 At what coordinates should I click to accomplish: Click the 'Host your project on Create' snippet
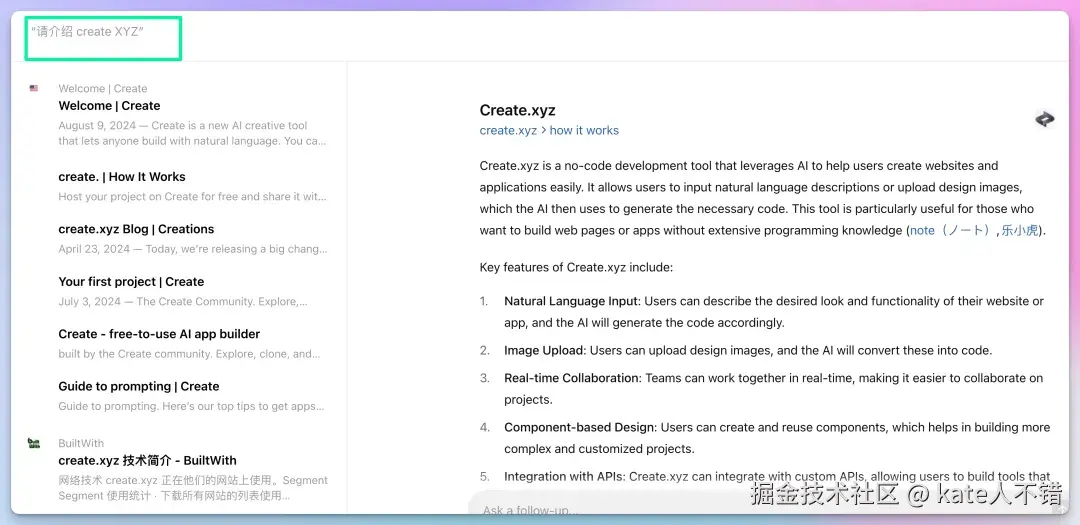coord(193,196)
